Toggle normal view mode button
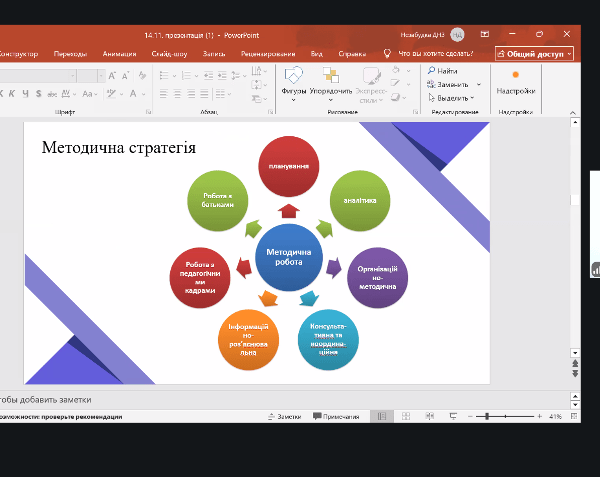 pyautogui.click(x=381, y=416)
